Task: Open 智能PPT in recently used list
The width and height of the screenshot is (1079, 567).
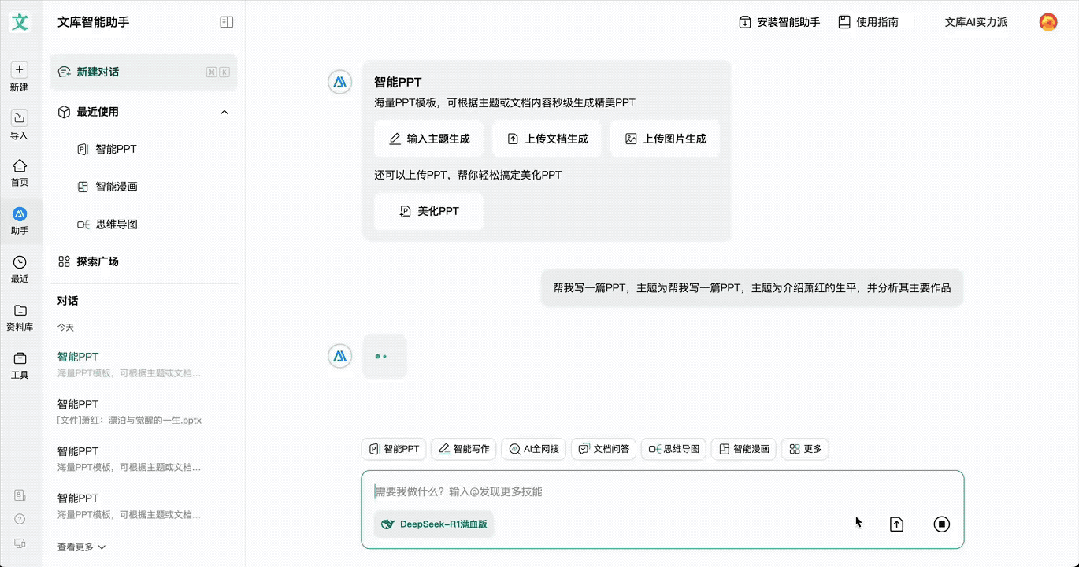Action: [x=116, y=149]
